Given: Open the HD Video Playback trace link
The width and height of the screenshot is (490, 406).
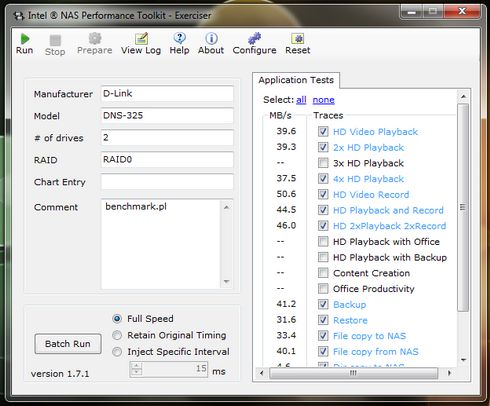Looking at the screenshot, I should click(375, 132).
